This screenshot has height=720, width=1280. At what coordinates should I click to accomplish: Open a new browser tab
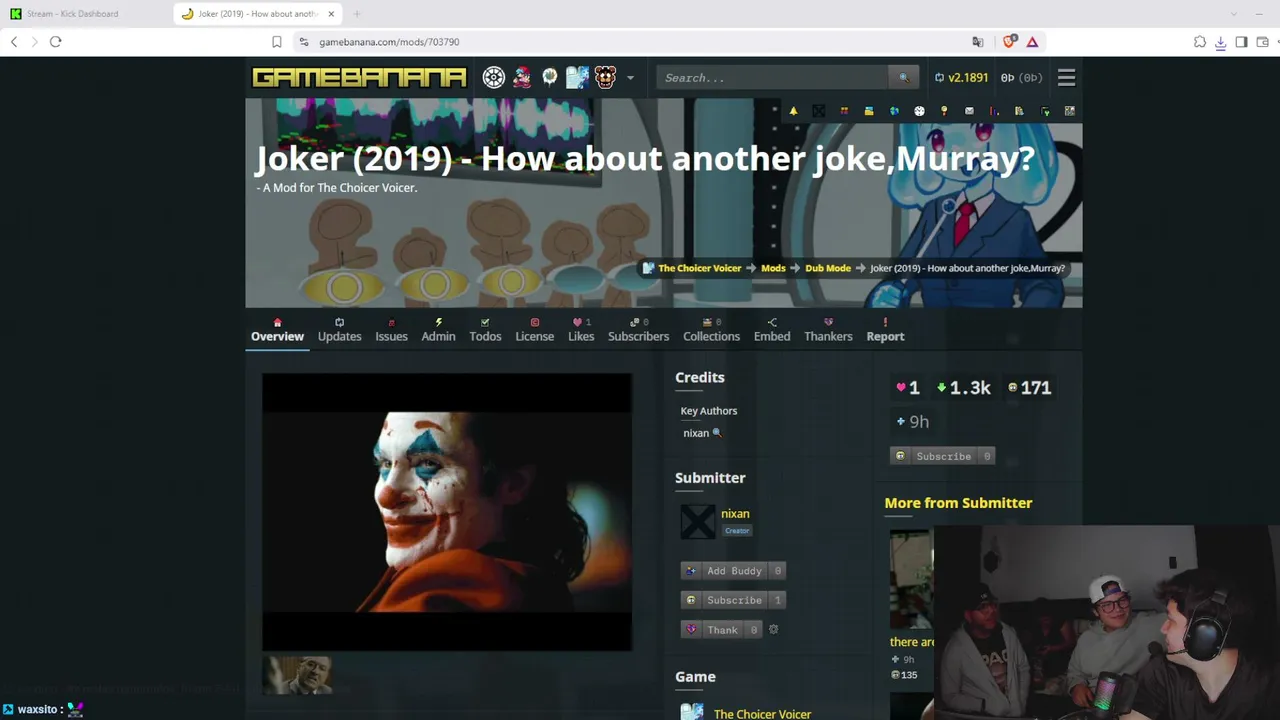click(357, 14)
